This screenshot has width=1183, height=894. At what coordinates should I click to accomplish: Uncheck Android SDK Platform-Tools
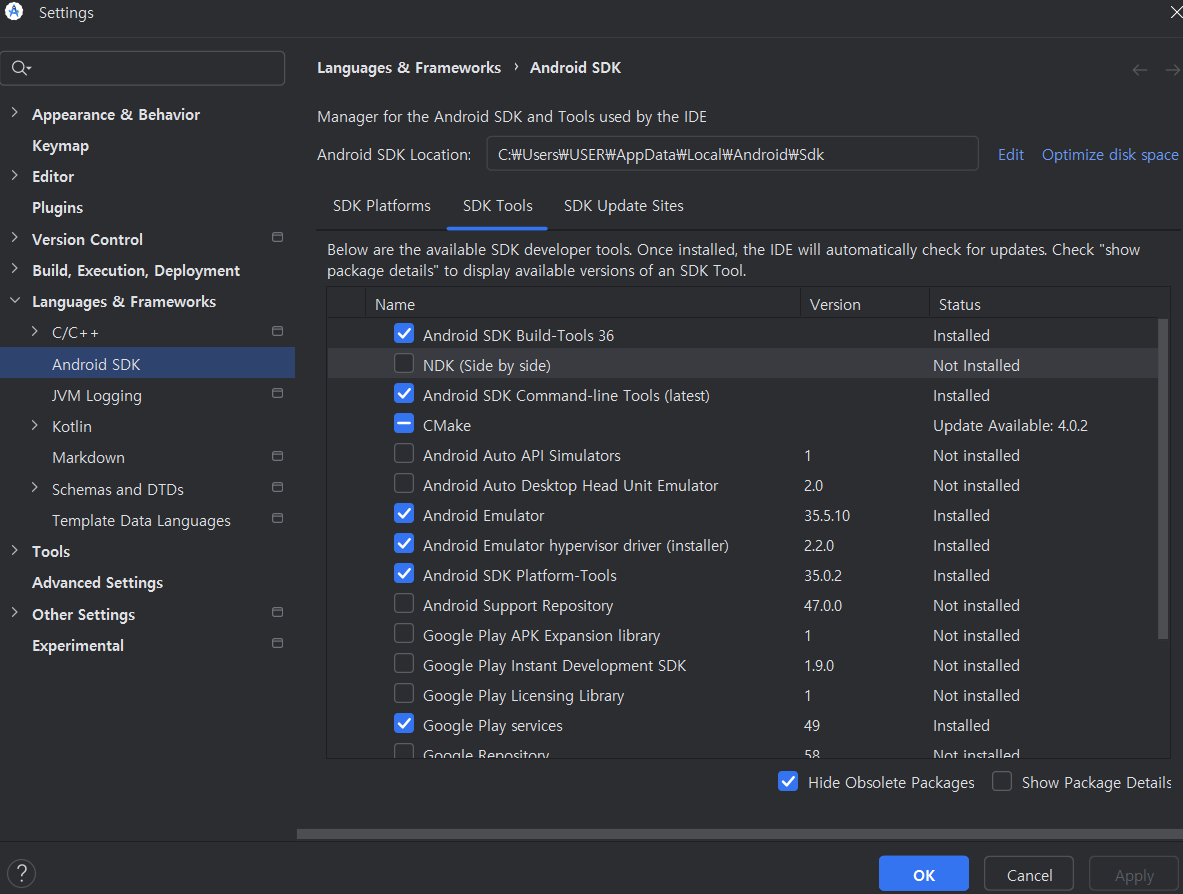click(x=404, y=573)
